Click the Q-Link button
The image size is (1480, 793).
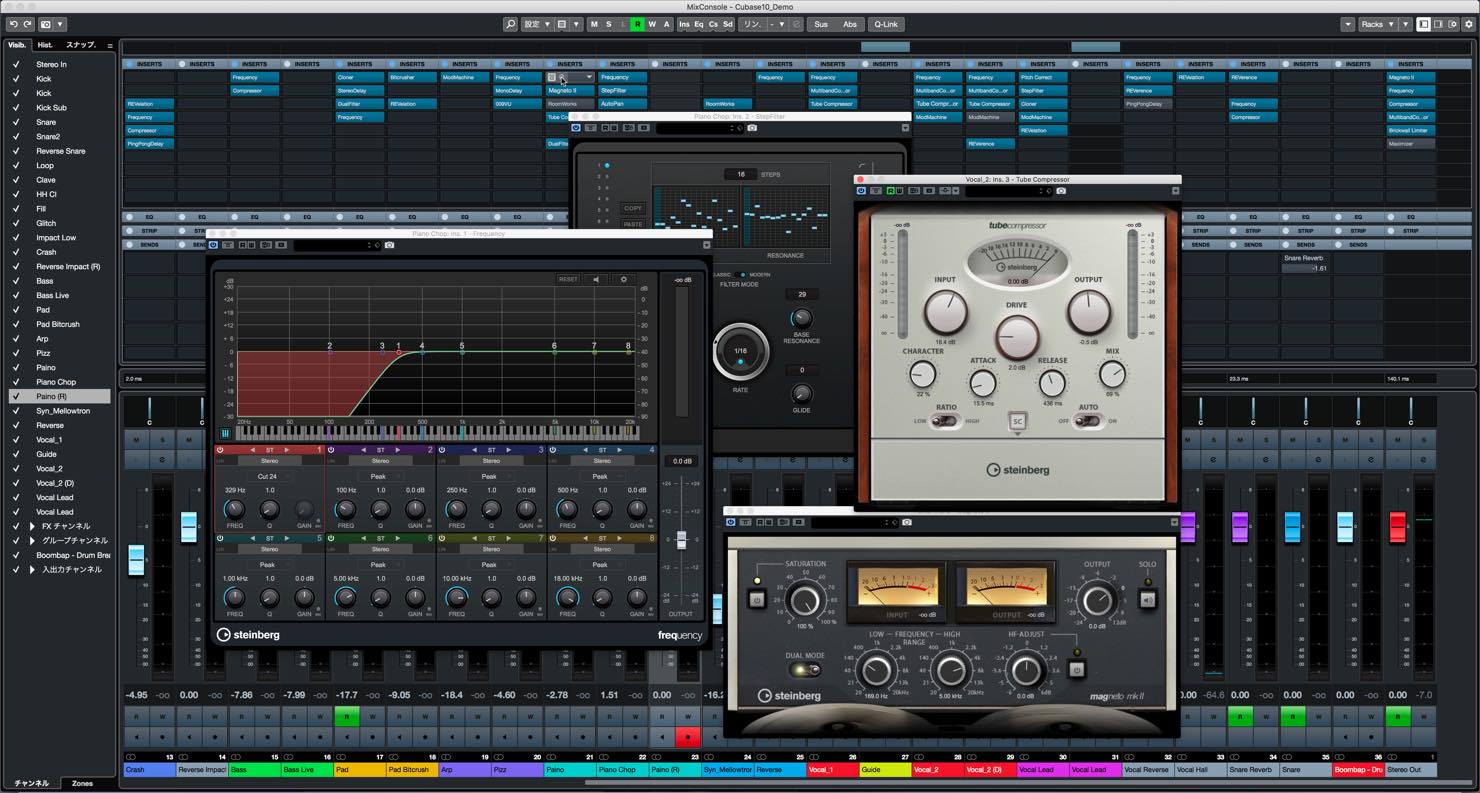885,24
